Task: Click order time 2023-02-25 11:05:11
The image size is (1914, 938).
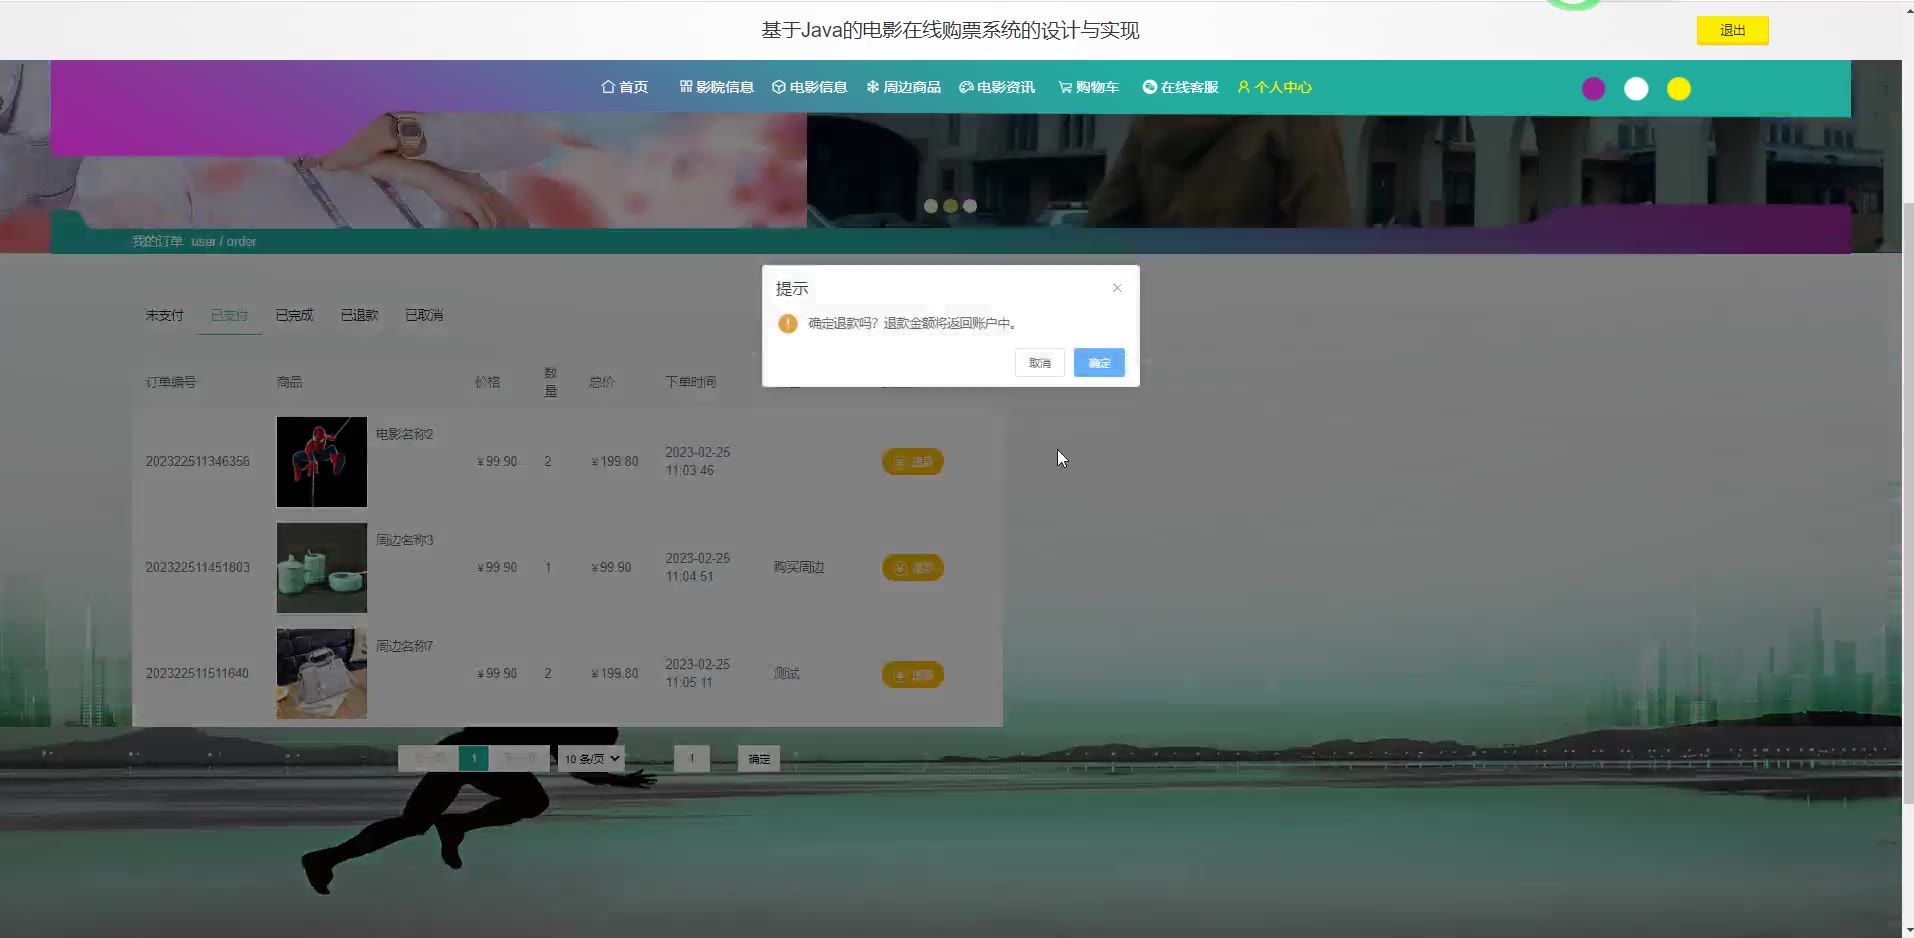Action: click(698, 673)
